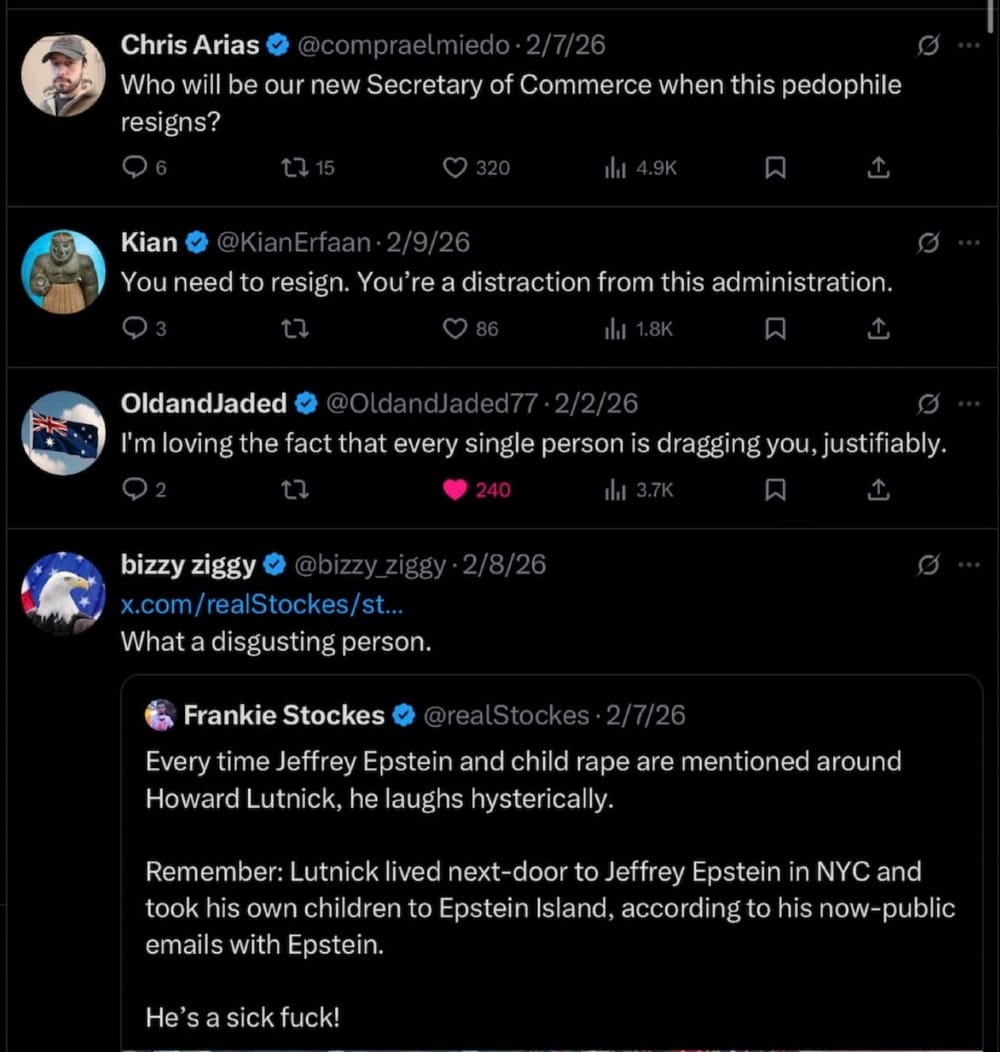Open the x.com/realStockes link

261,604
